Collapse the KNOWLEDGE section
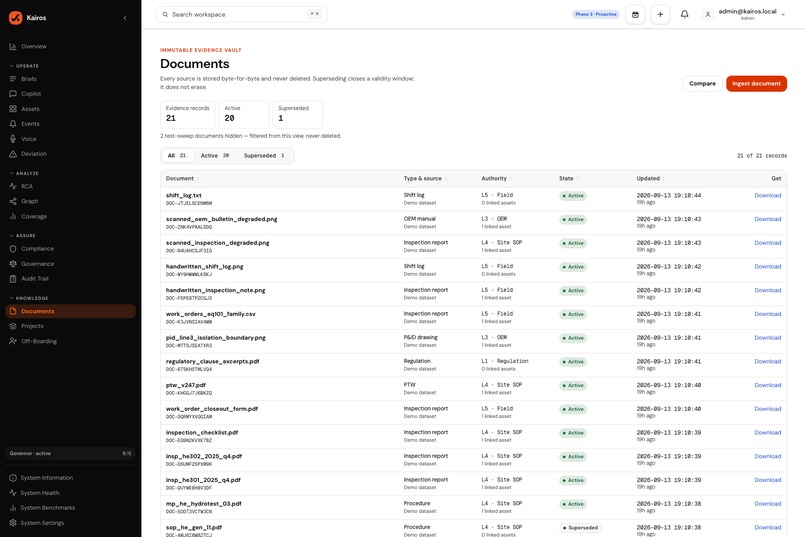This screenshot has width=806, height=537. click(x=29, y=298)
